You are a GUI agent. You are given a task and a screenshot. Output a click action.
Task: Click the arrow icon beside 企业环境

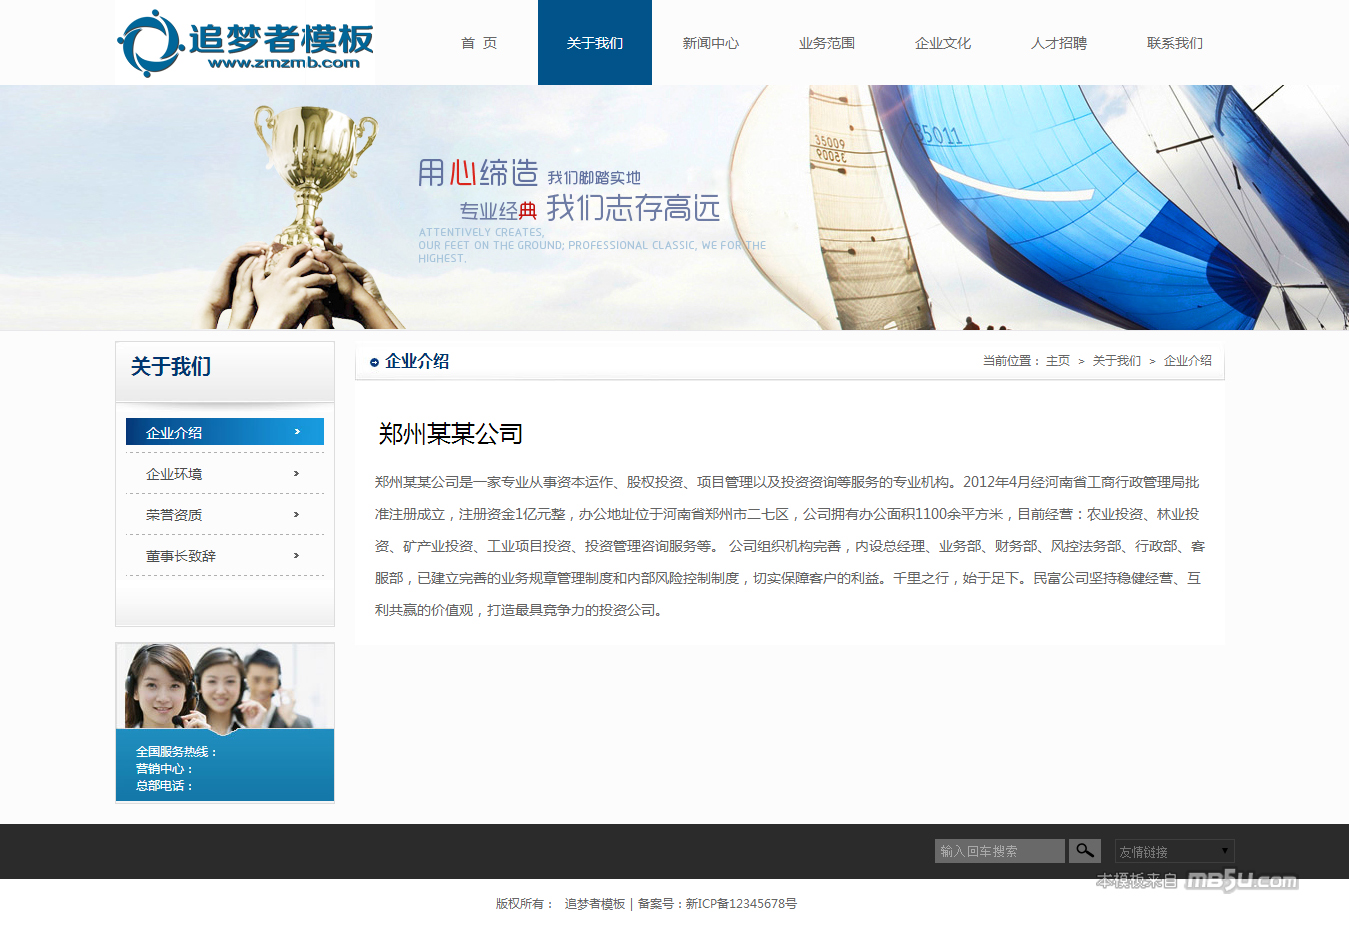point(296,473)
